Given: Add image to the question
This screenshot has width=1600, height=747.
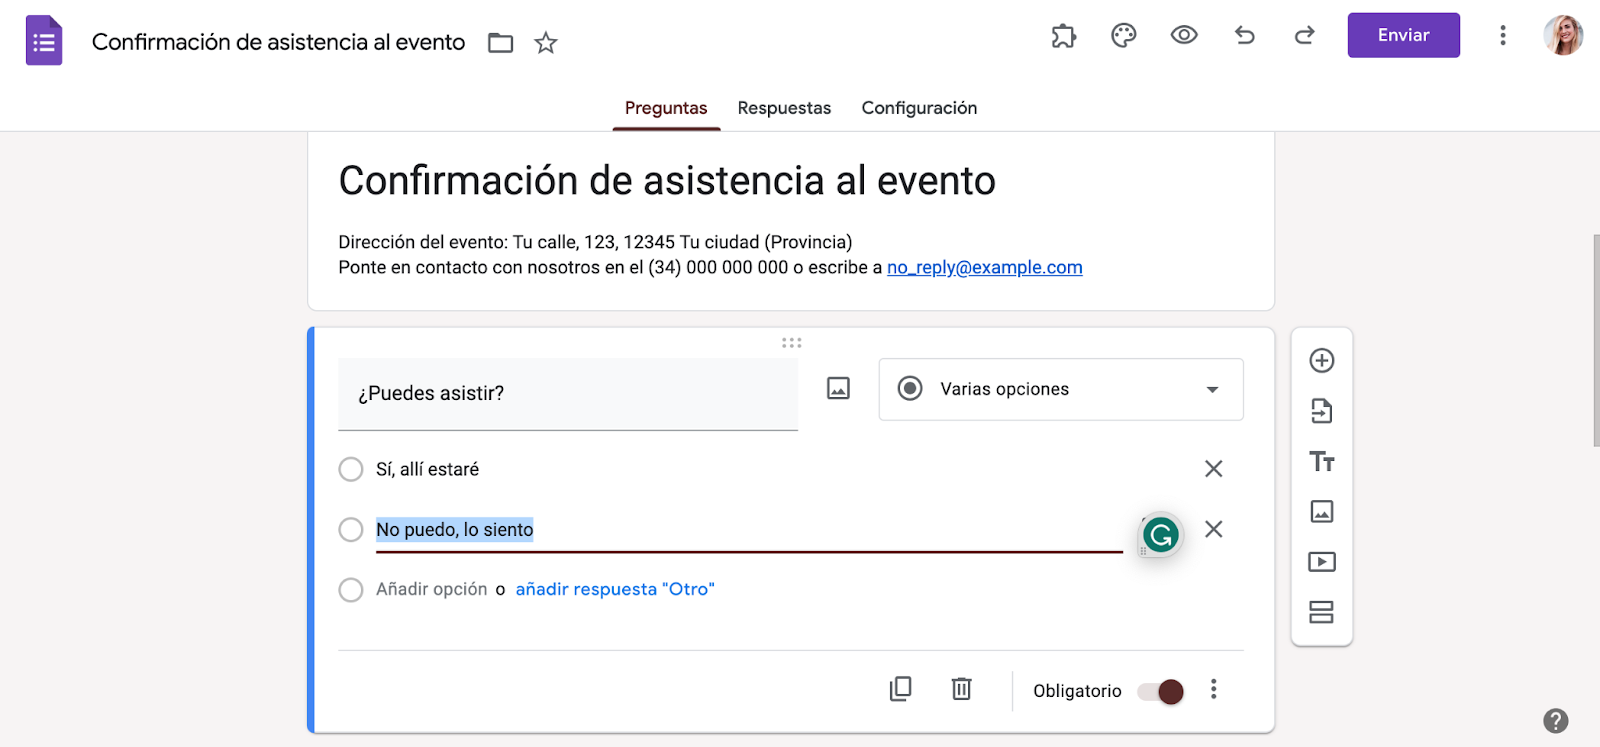Looking at the screenshot, I should click(x=838, y=388).
